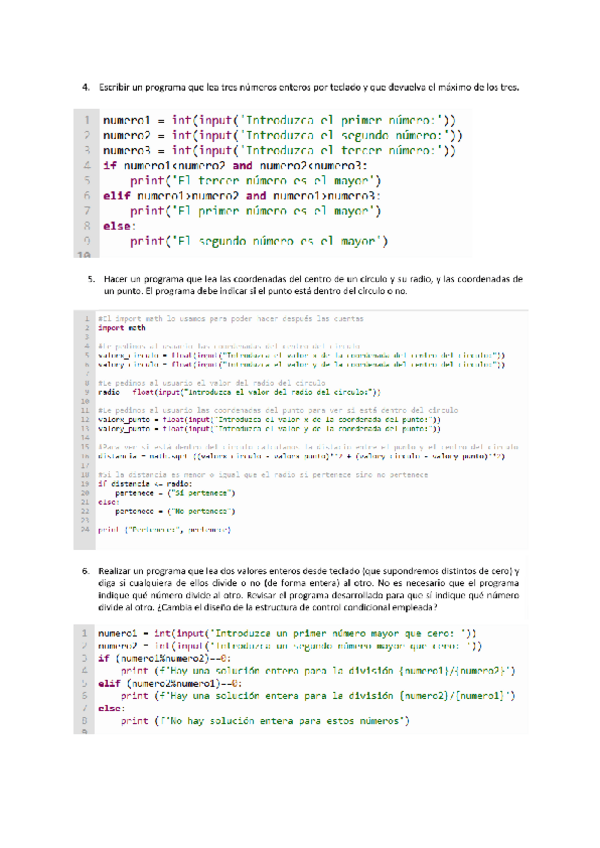Click line 'Introduzca un segundo número mayor que cero'
The height and width of the screenshot is (848, 600).
point(290,646)
